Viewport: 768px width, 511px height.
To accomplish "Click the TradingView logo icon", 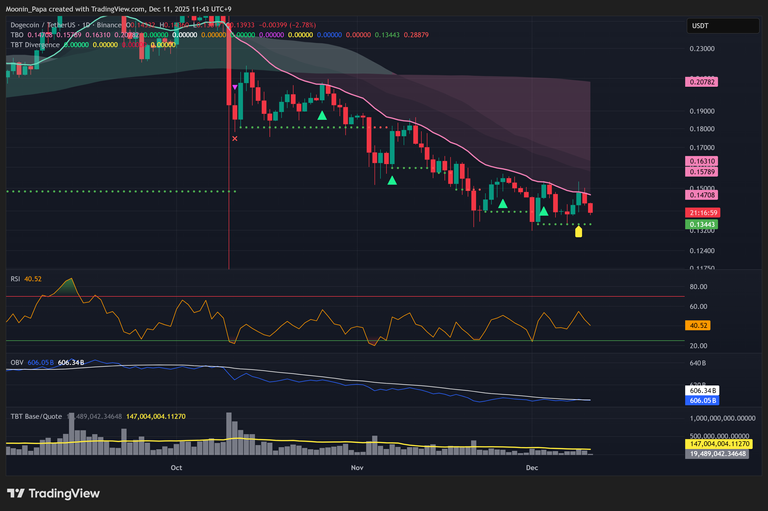I will [15, 493].
